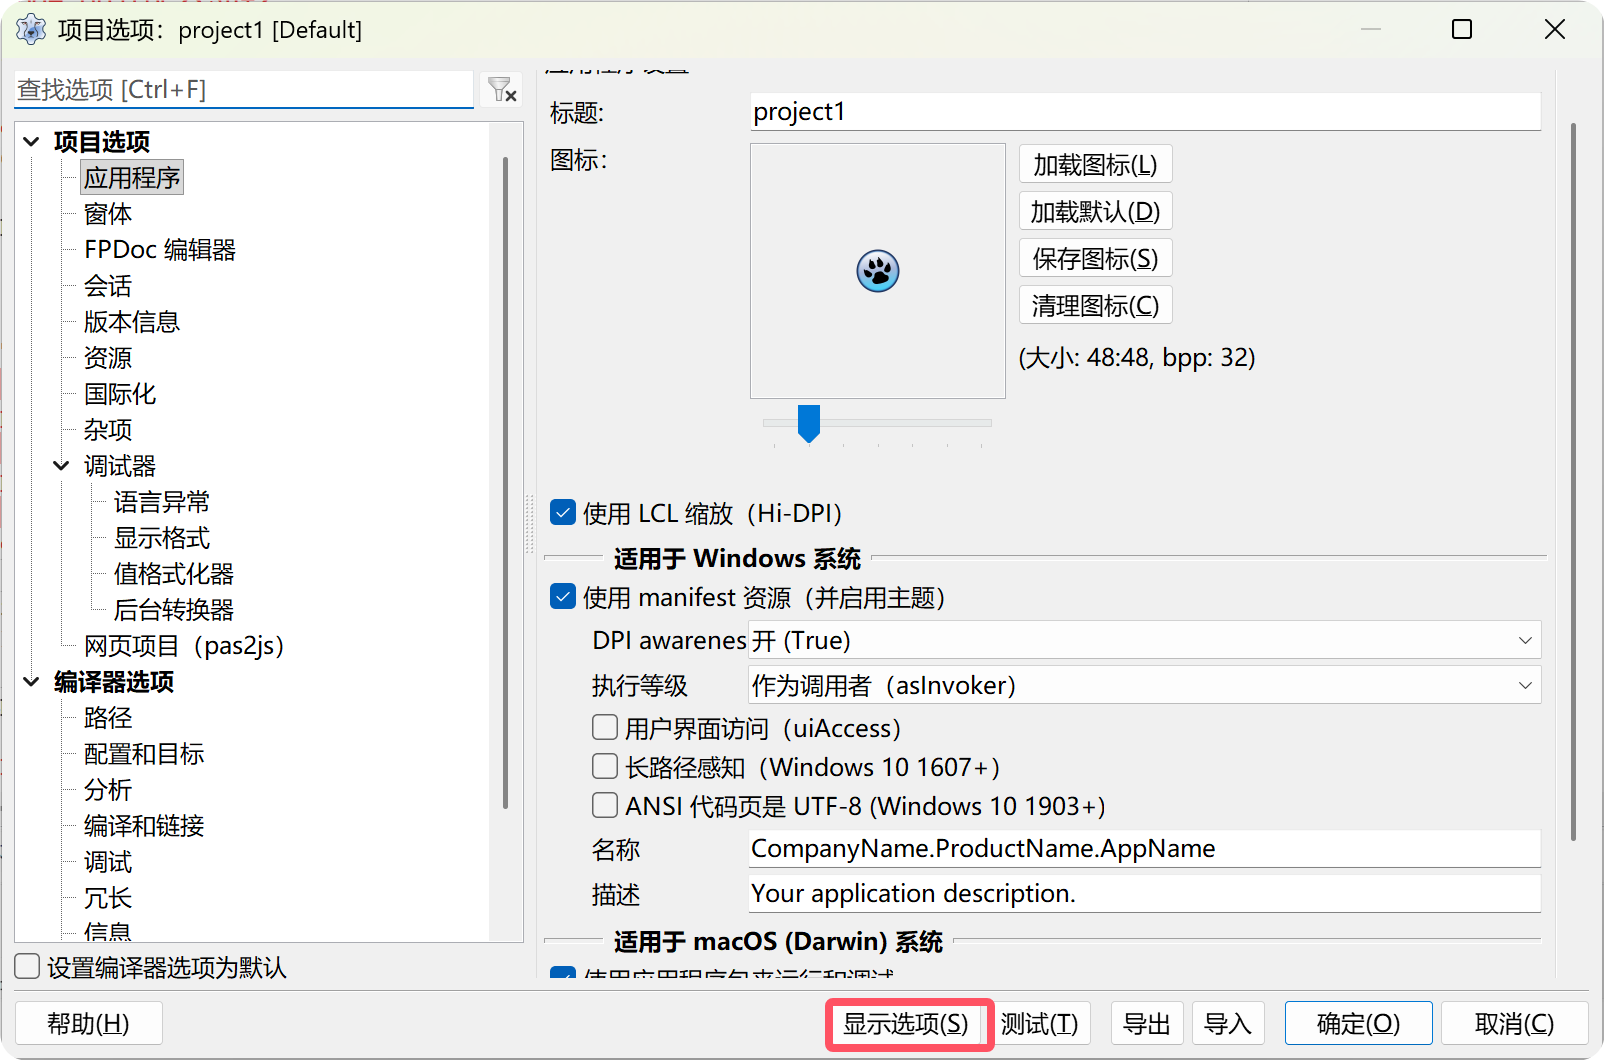
Task: Select 国际化 in the options tree
Action: [120, 393]
